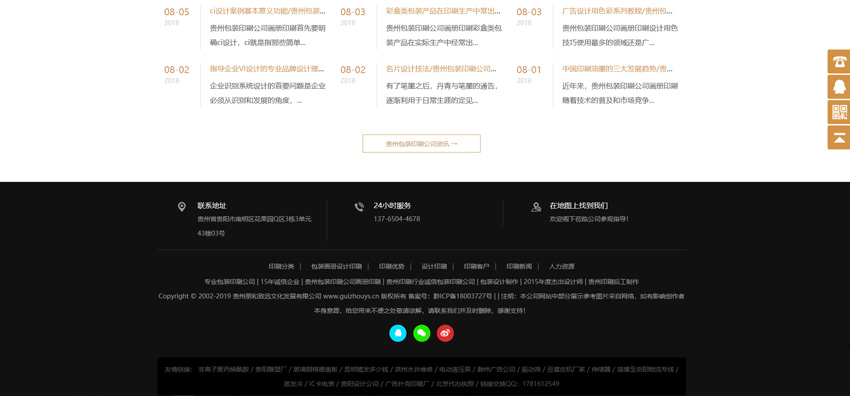Click friend link 滨州水井维修
Image resolution: width=850 pixels, height=396 pixels.
pyautogui.click(x=414, y=369)
